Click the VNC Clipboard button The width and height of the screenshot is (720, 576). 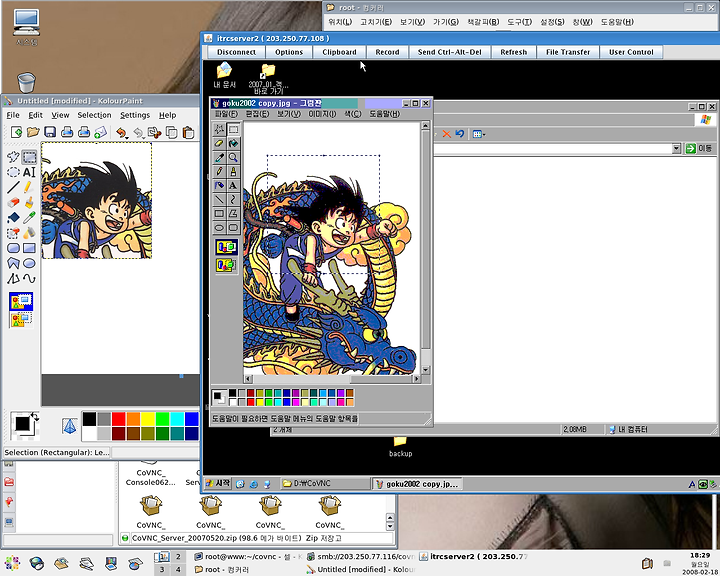tap(339, 52)
